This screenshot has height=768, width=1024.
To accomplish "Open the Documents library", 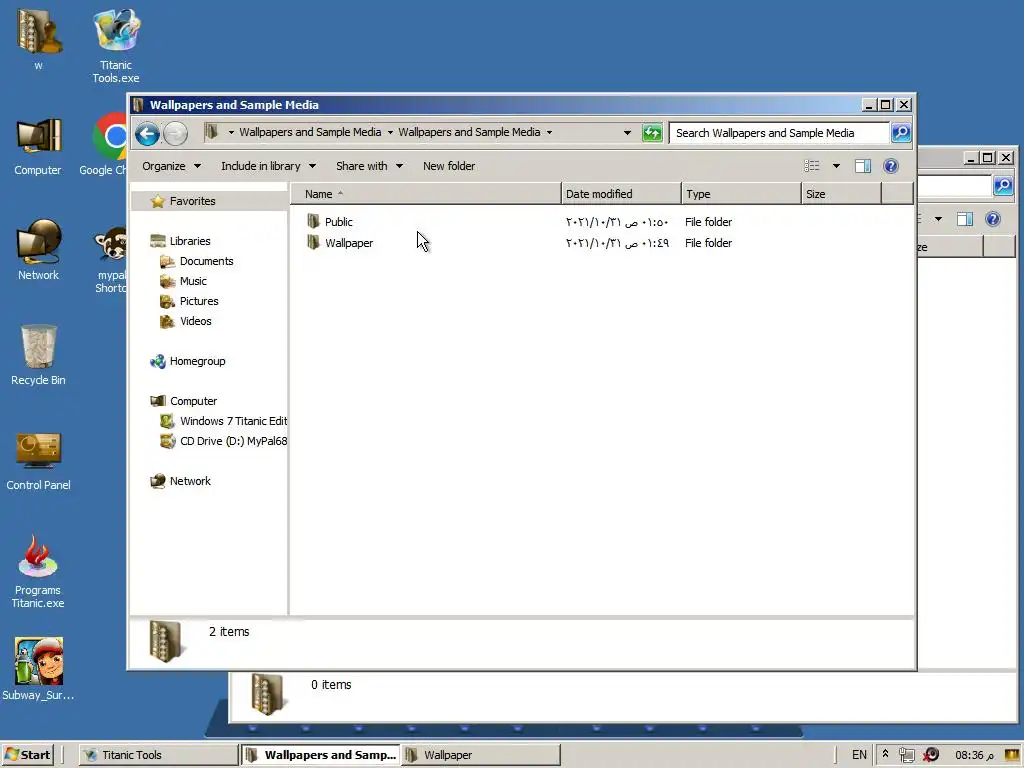I will tap(206, 261).
